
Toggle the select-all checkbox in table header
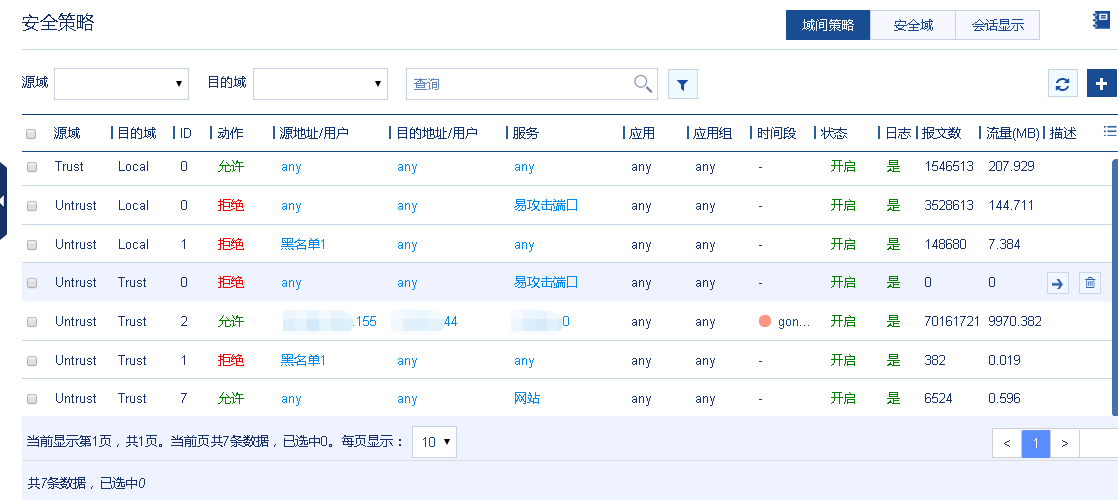(x=31, y=134)
